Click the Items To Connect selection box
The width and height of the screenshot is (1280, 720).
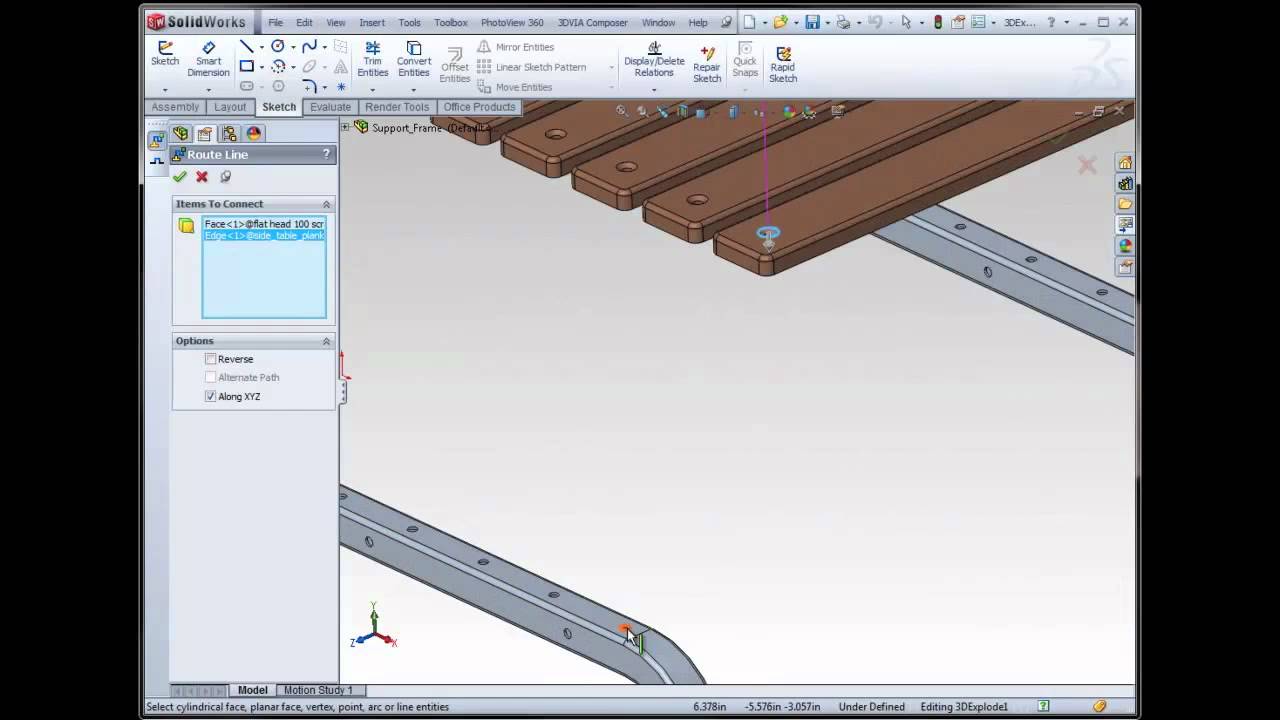[x=264, y=267]
